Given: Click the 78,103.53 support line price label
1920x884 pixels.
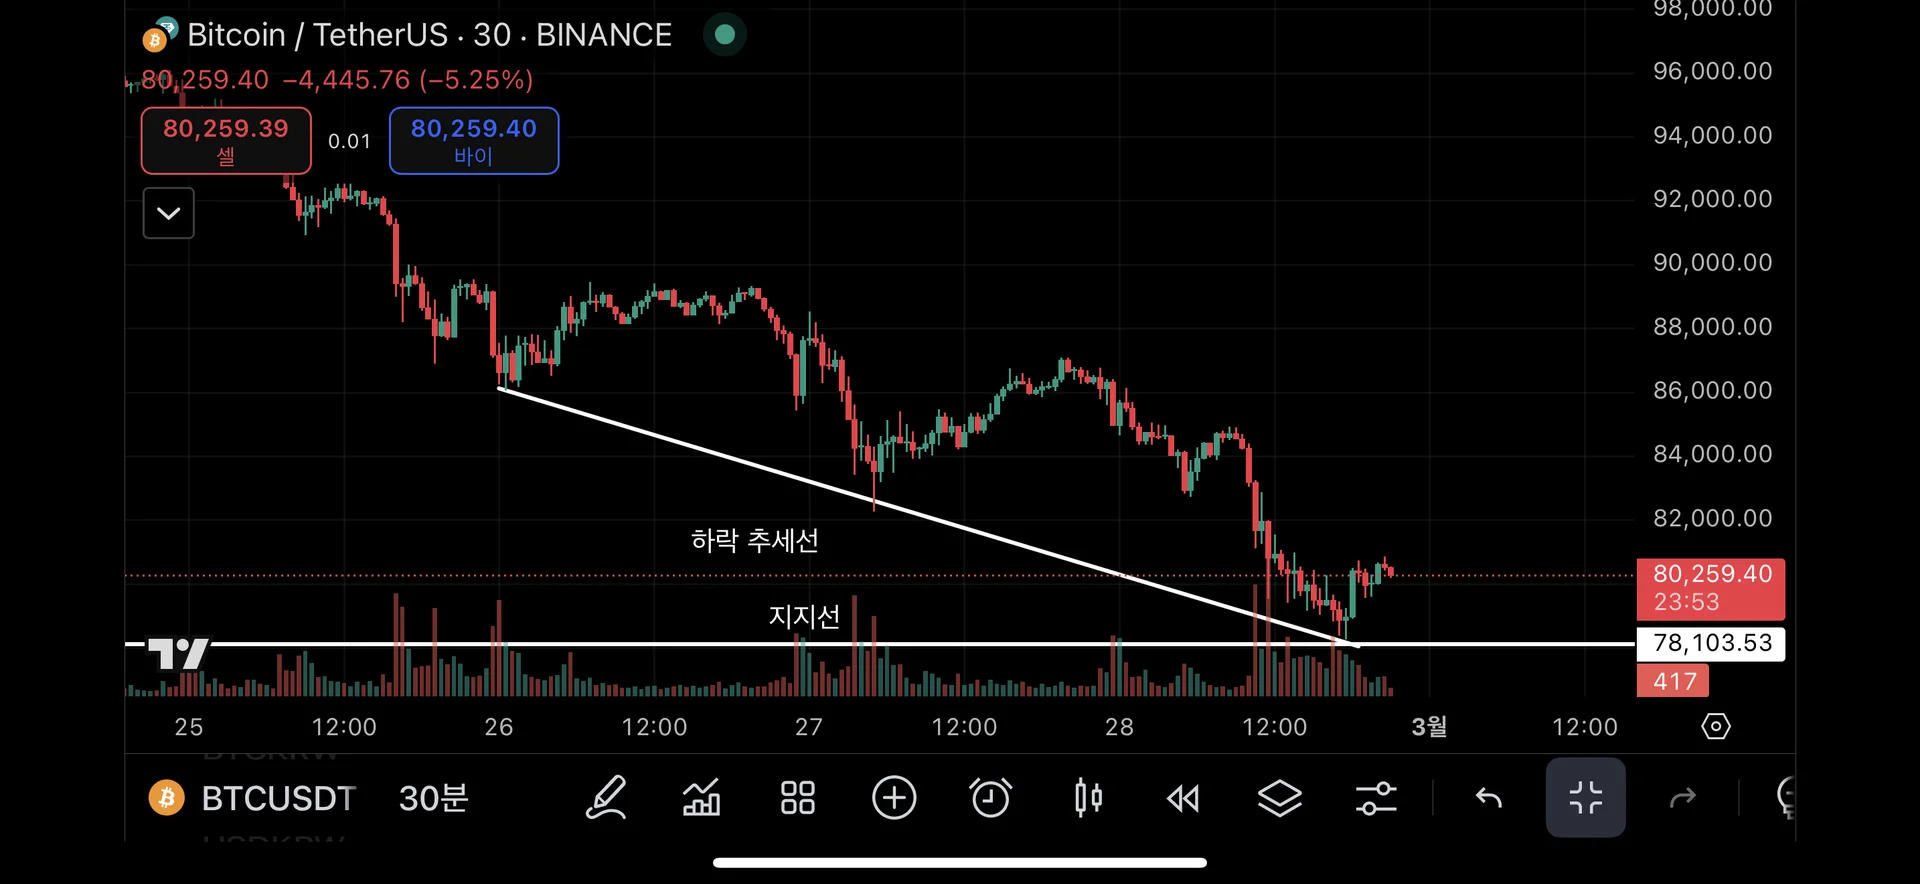Looking at the screenshot, I should (x=1711, y=643).
